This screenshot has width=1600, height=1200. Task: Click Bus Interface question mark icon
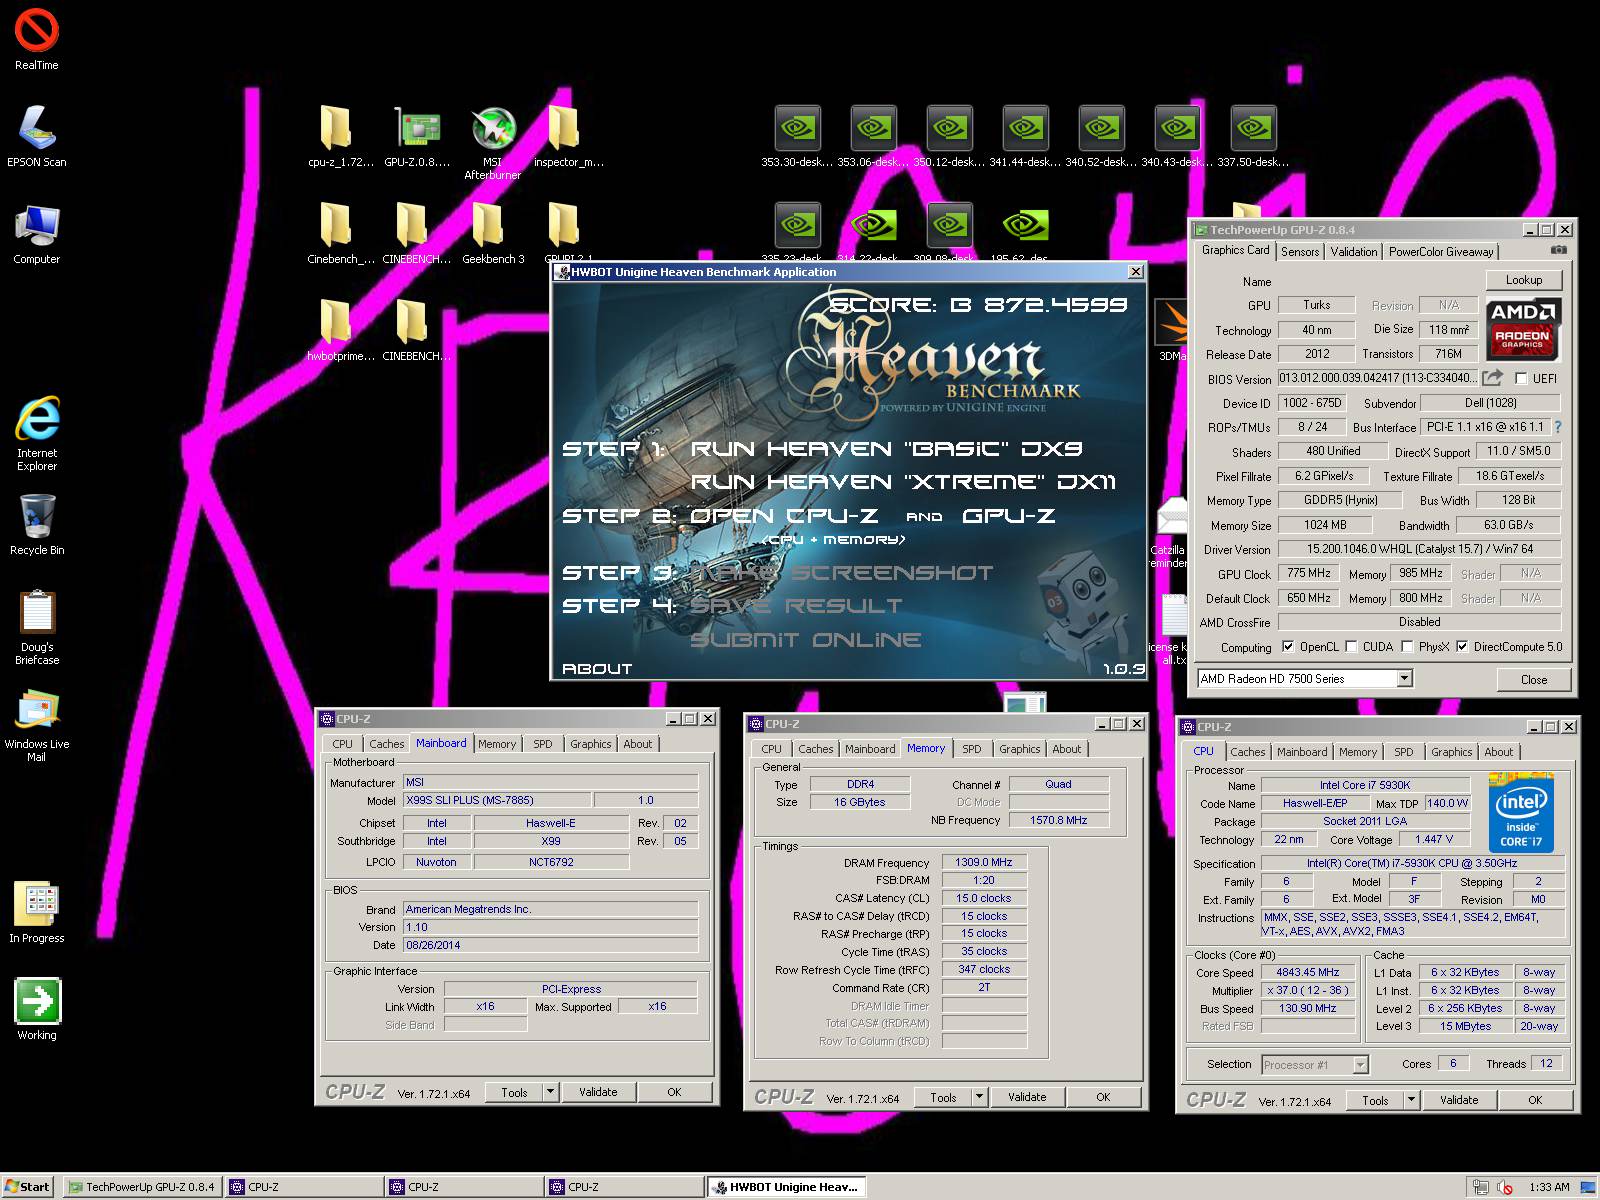tap(1558, 427)
